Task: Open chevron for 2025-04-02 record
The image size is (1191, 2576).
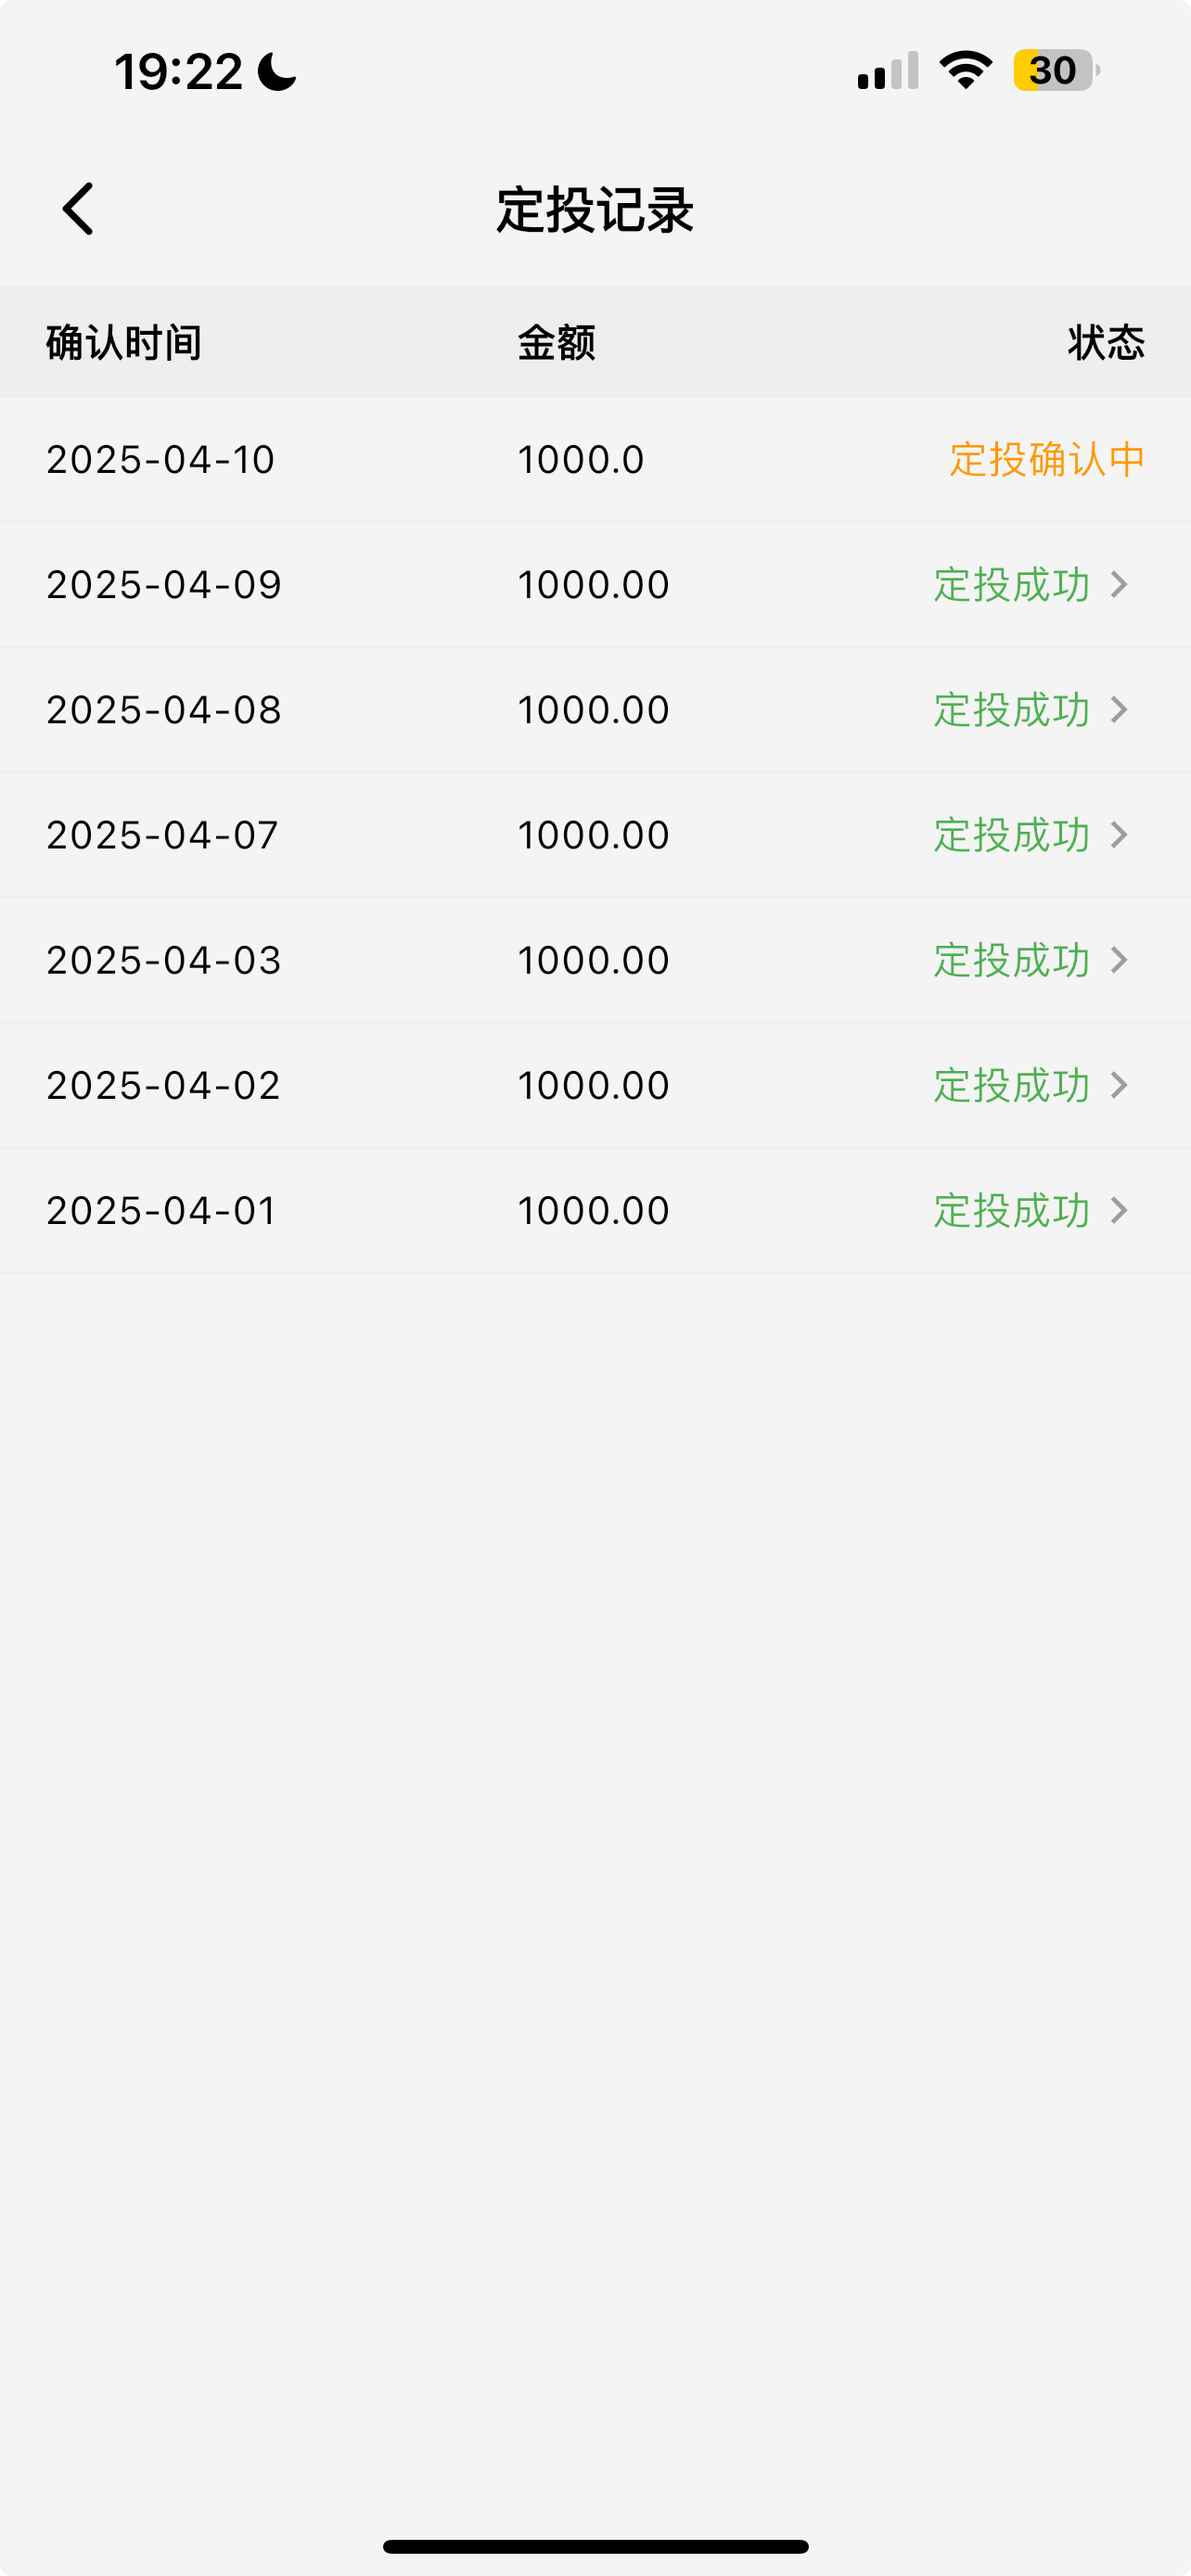Action: pos(1120,1085)
